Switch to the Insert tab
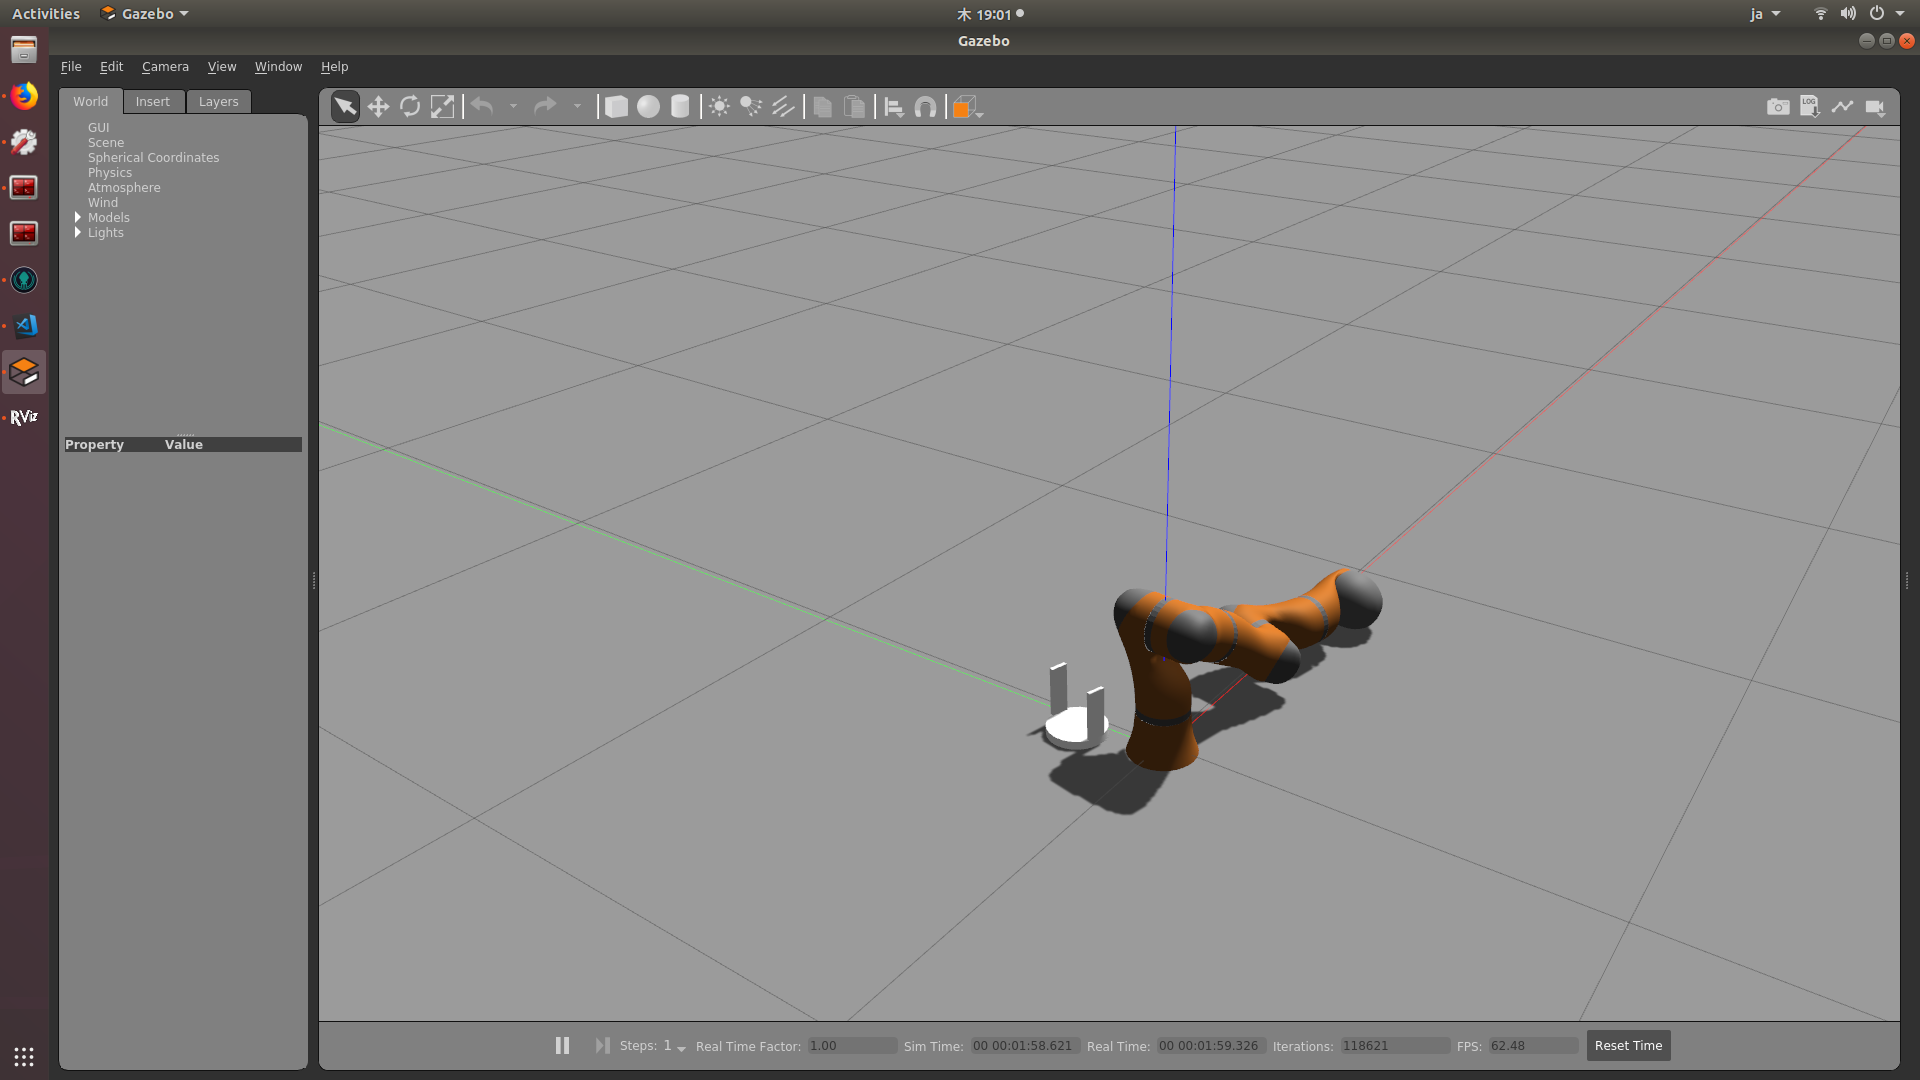Screen dimensions: 1920x1080 (153, 101)
